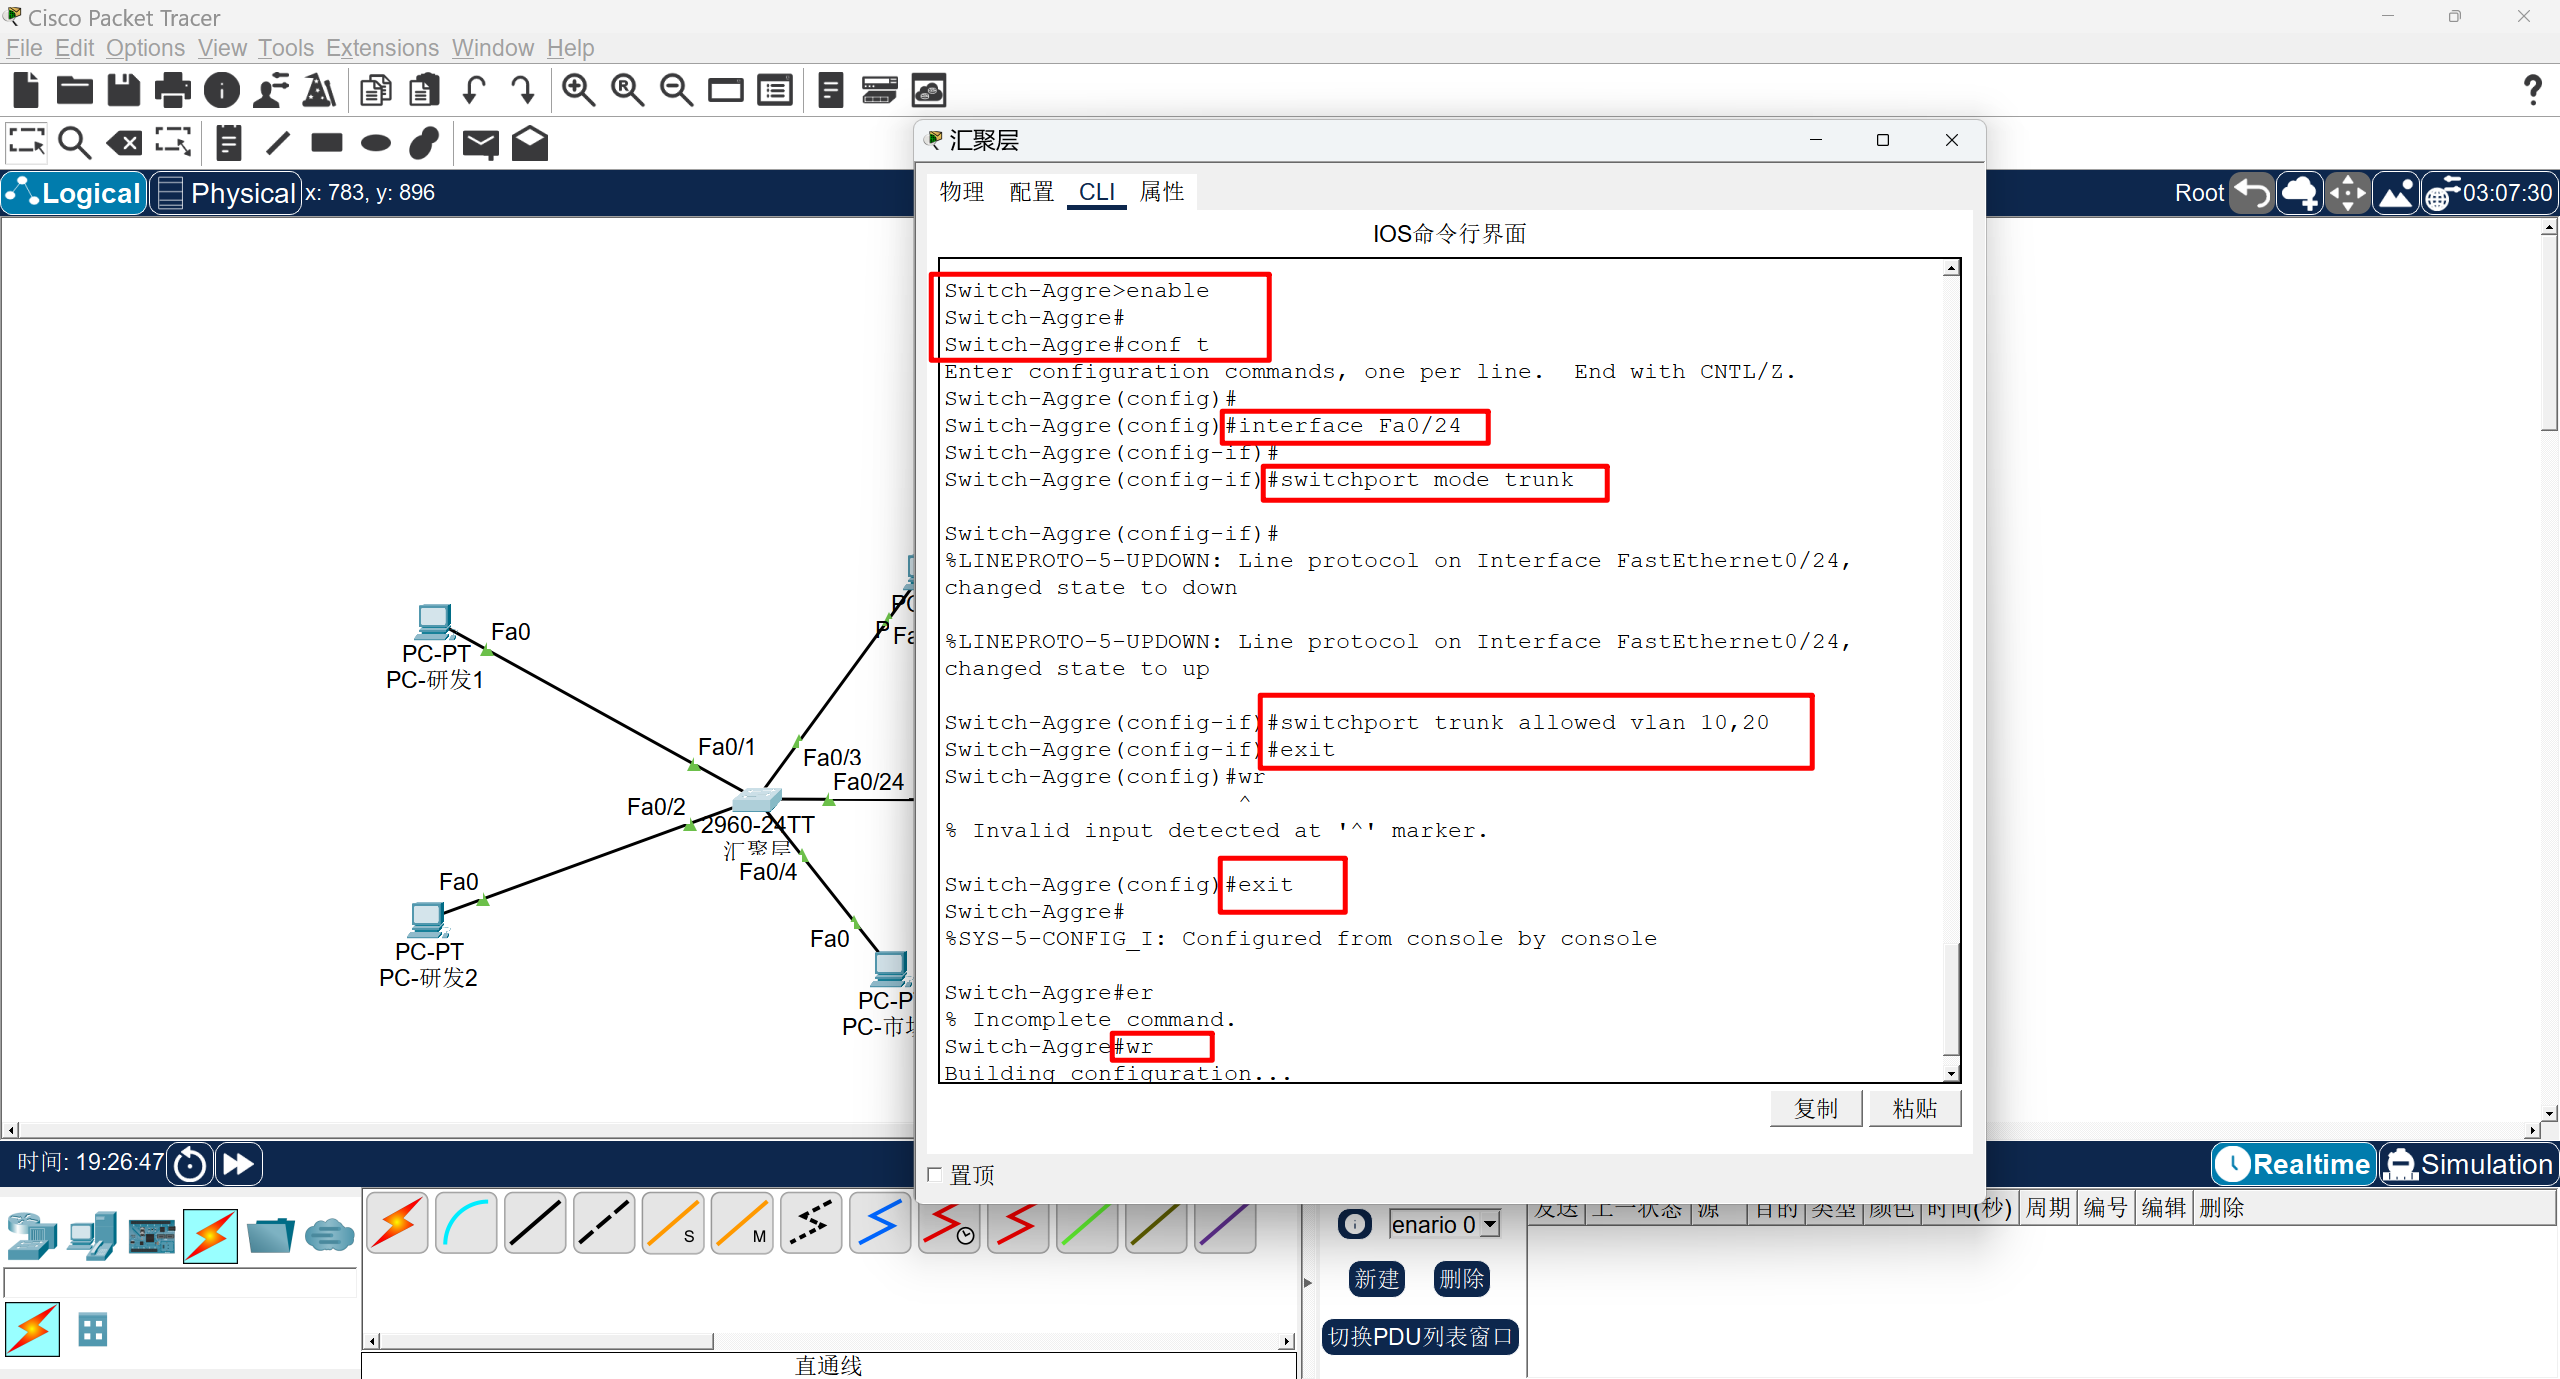The image size is (2560, 1379).
Task: Open the Extensions menu
Action: point(382,48)
